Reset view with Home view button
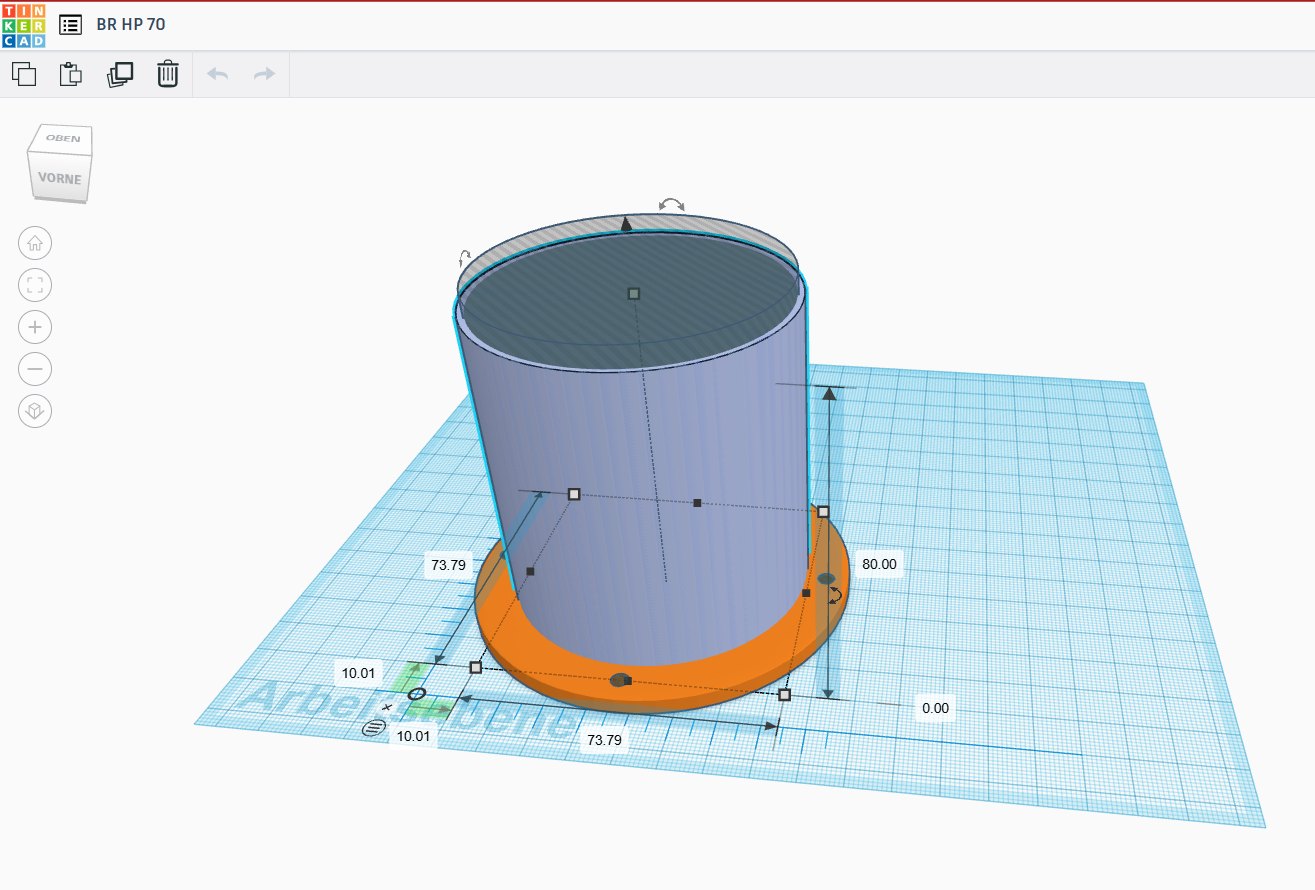 (35, 243)
